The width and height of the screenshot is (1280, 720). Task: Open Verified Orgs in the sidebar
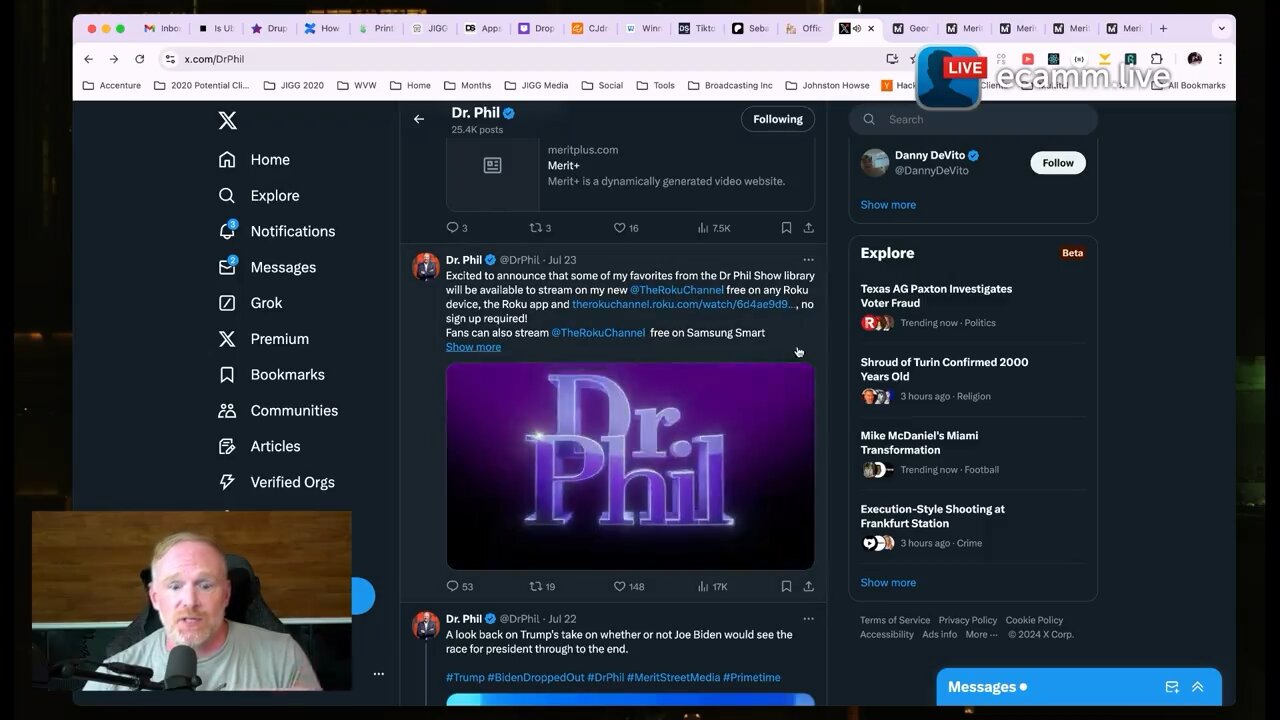277,482
